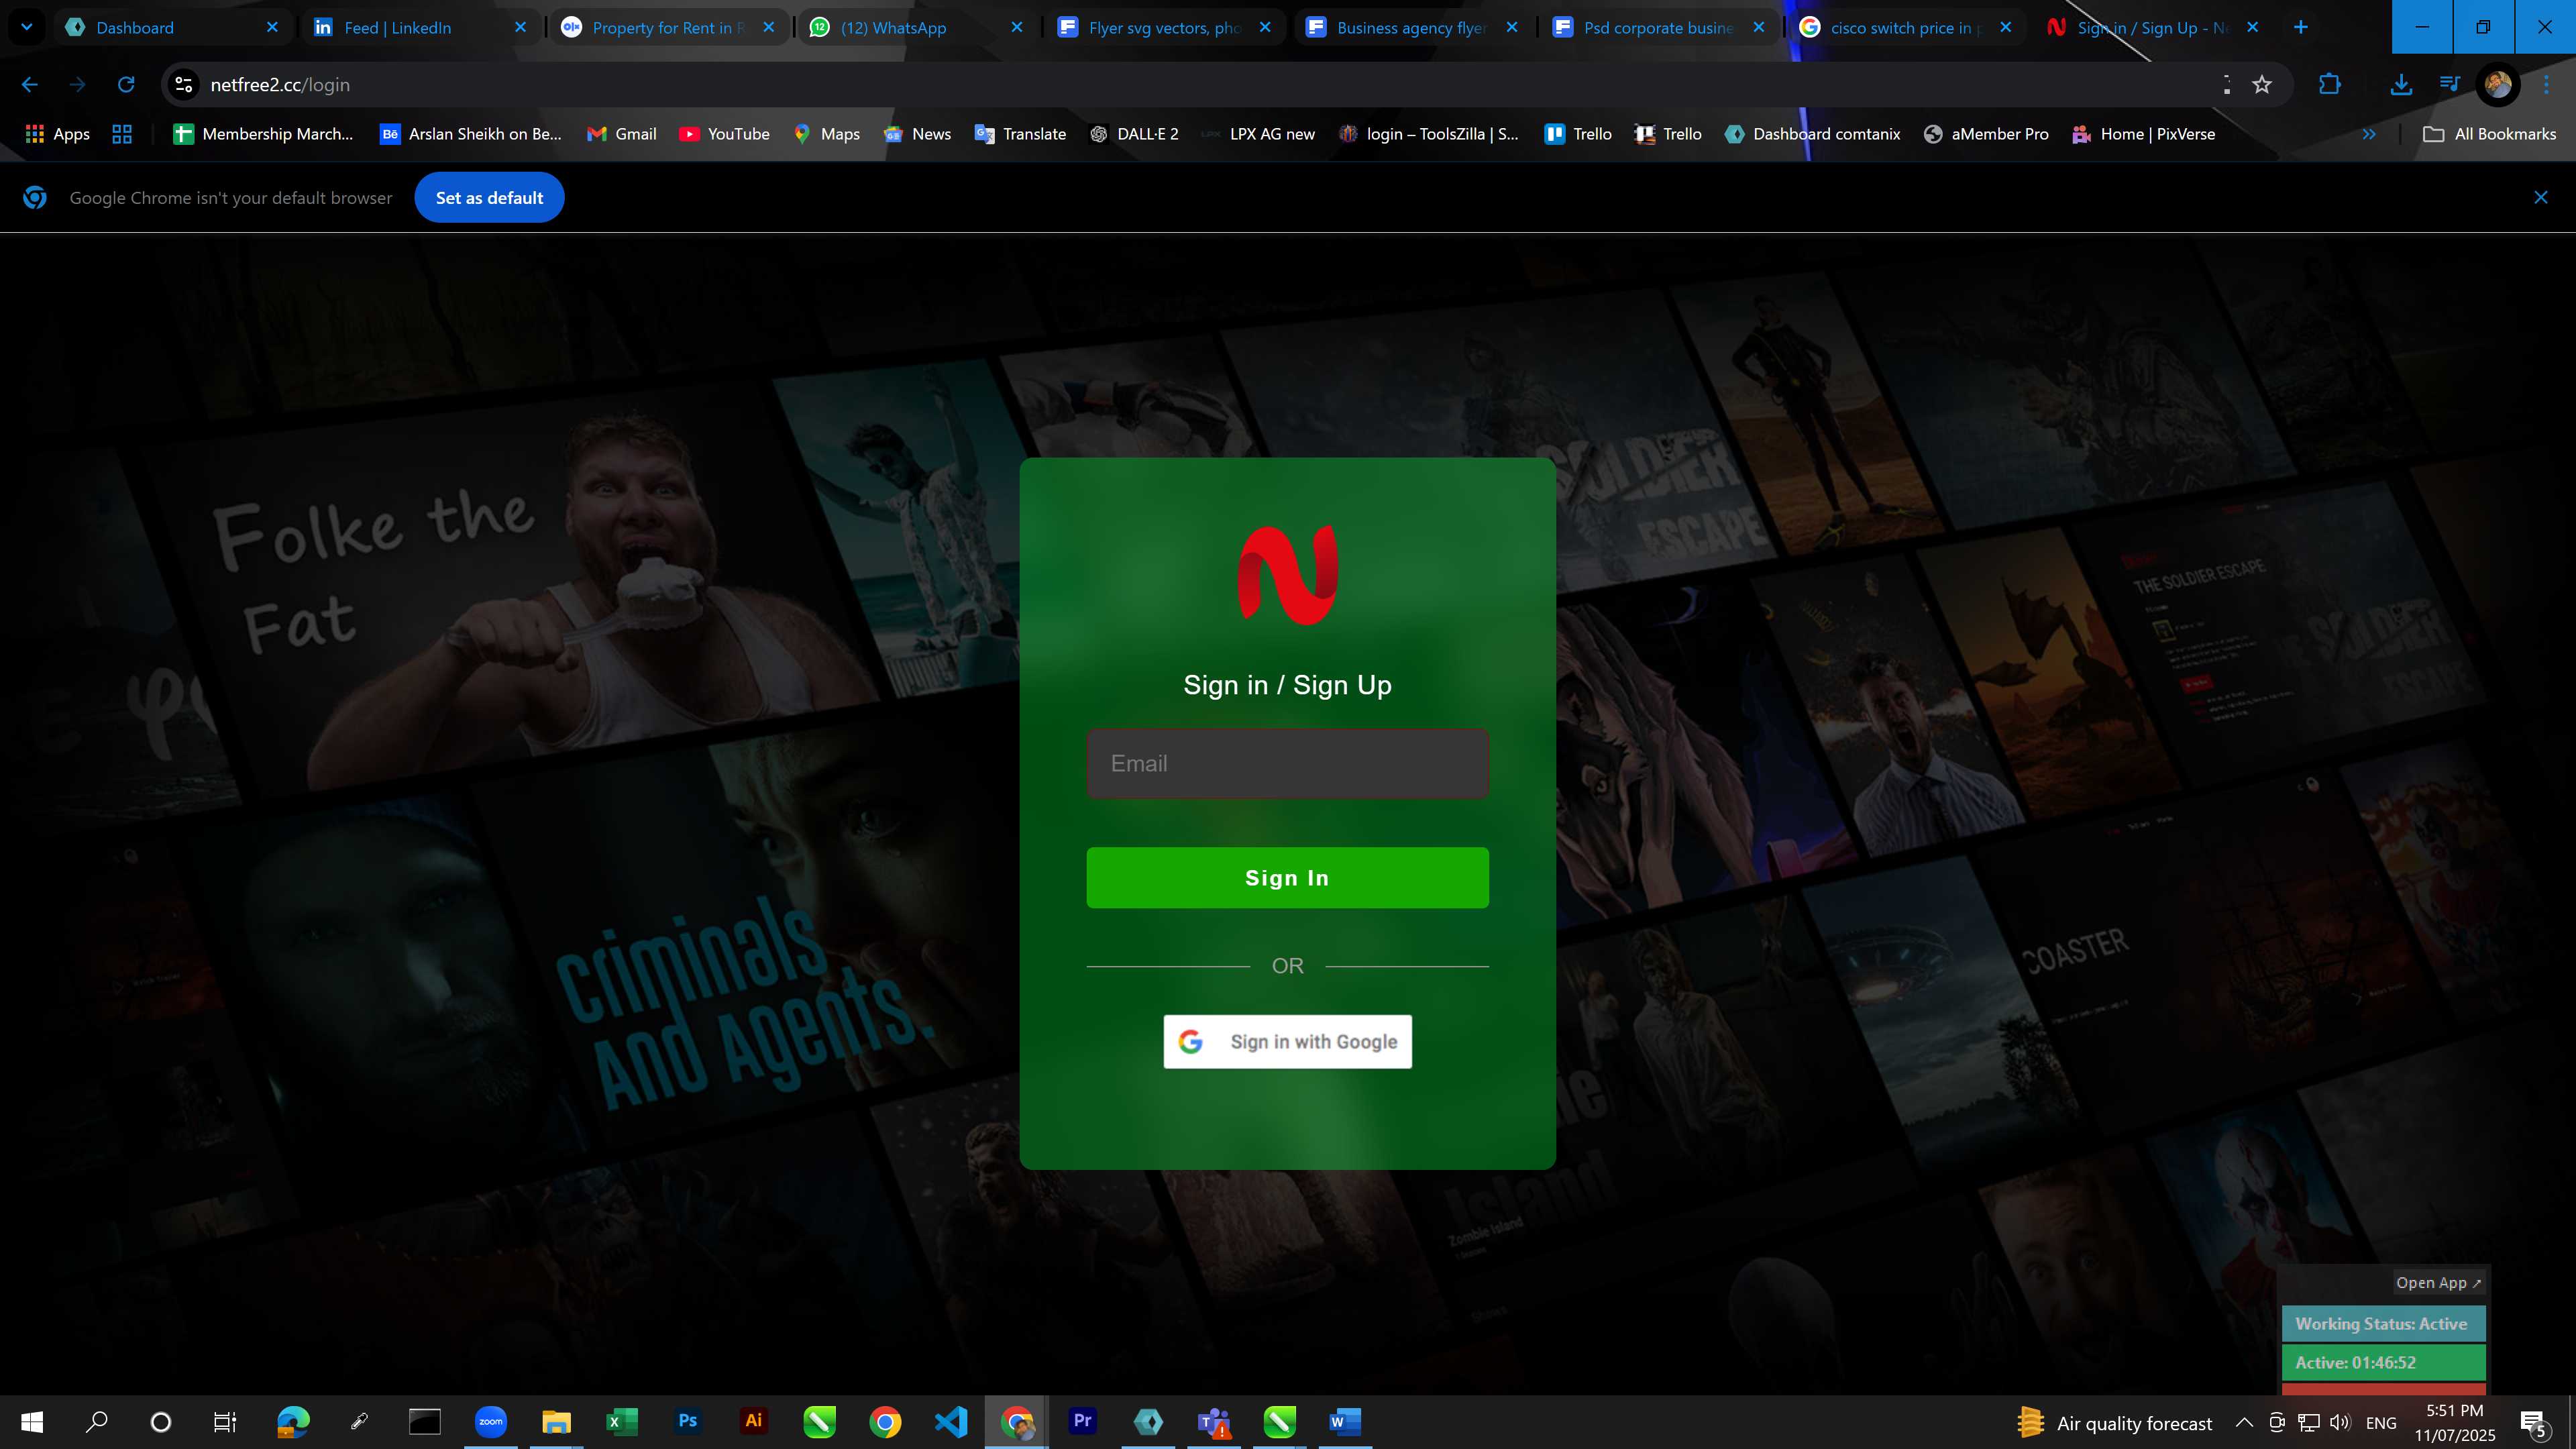The width and height of the screenshot is (2576, 1449).
Task: Switch to Business agency flyer tab
Action: 1412,27
